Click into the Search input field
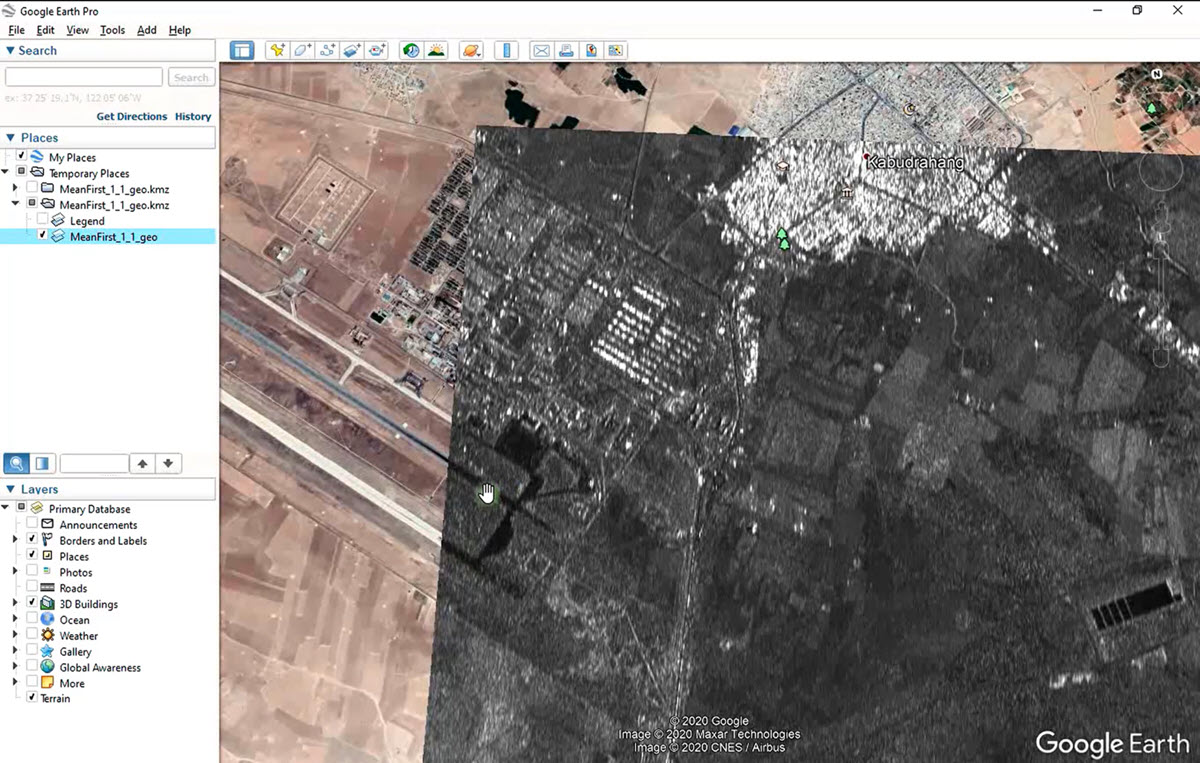The height and width of the screenshot is (763, 1200). coord(84,77)
